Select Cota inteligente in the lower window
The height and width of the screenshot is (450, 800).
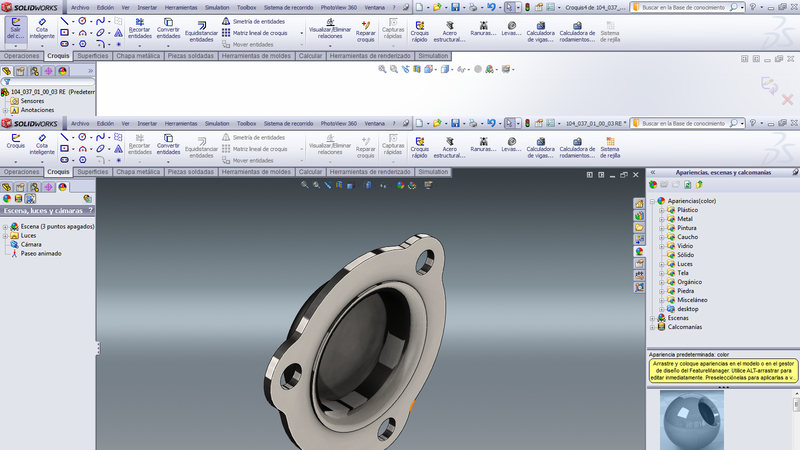pos(42,146)
